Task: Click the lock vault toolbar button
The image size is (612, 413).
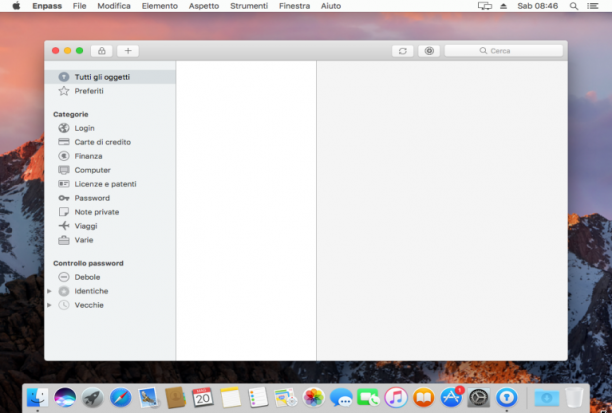Action: (101, 51)
